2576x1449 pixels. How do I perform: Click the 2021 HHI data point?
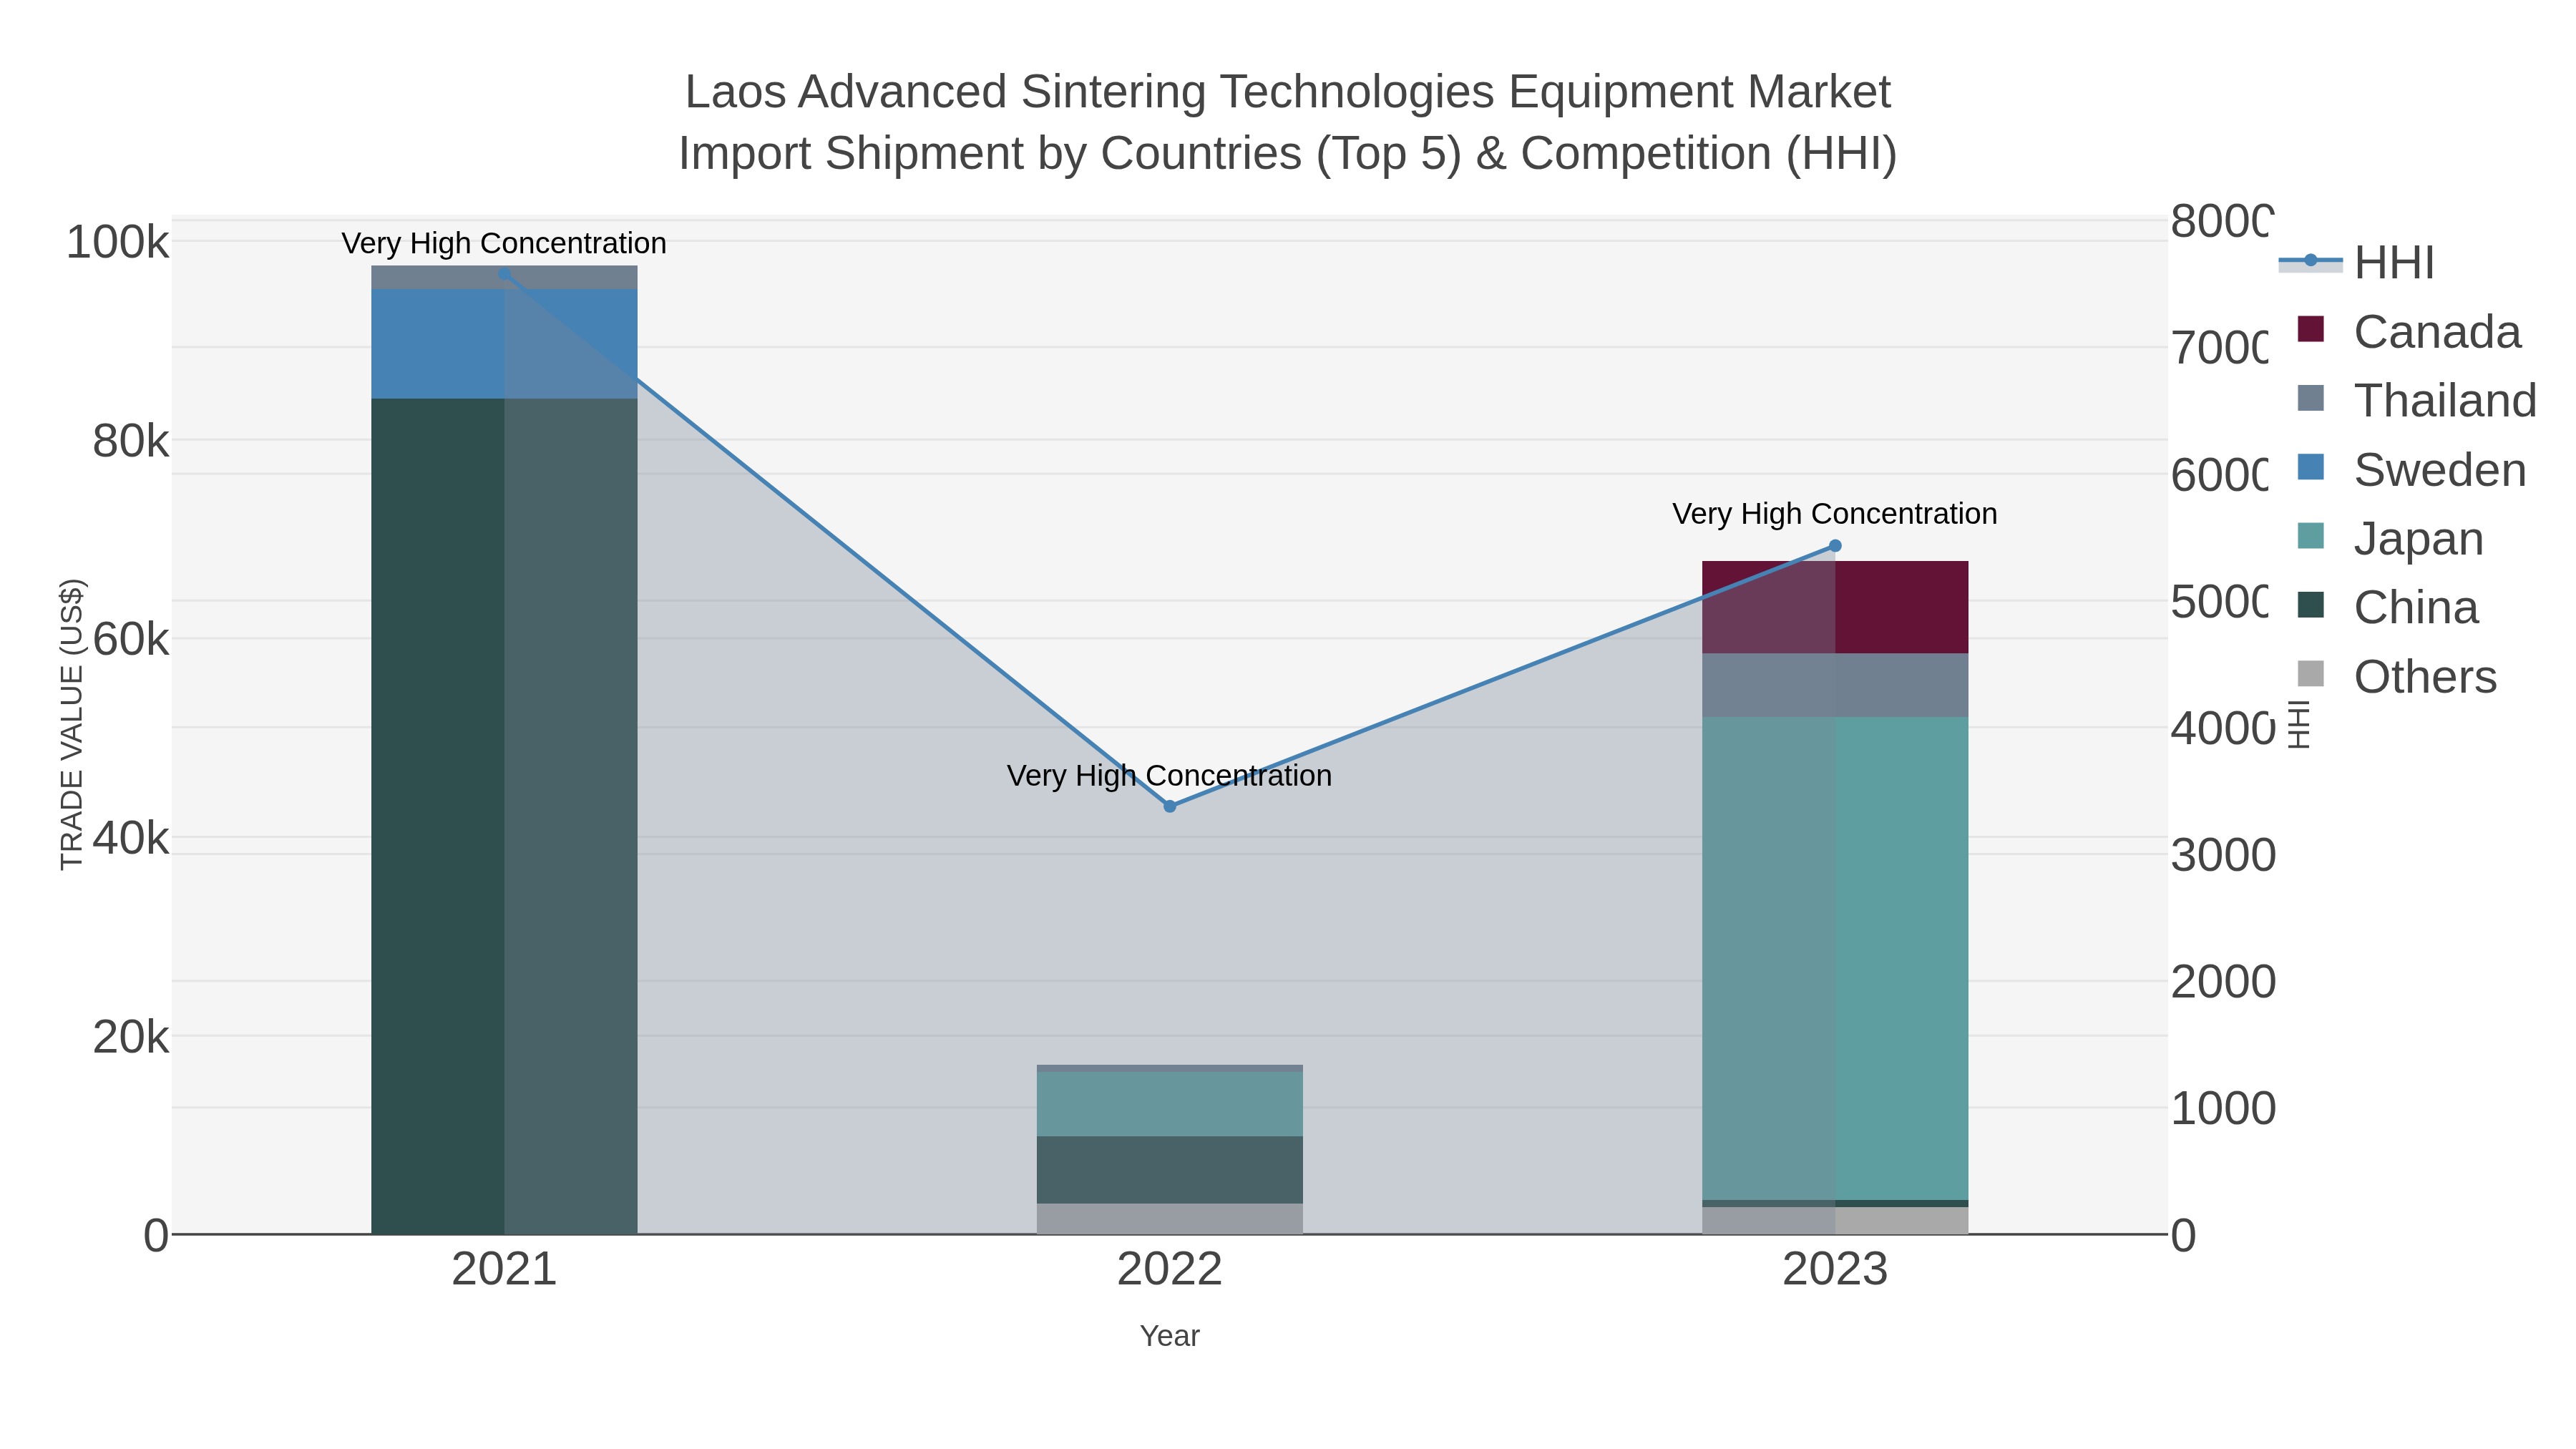click(x=504, y=274)
